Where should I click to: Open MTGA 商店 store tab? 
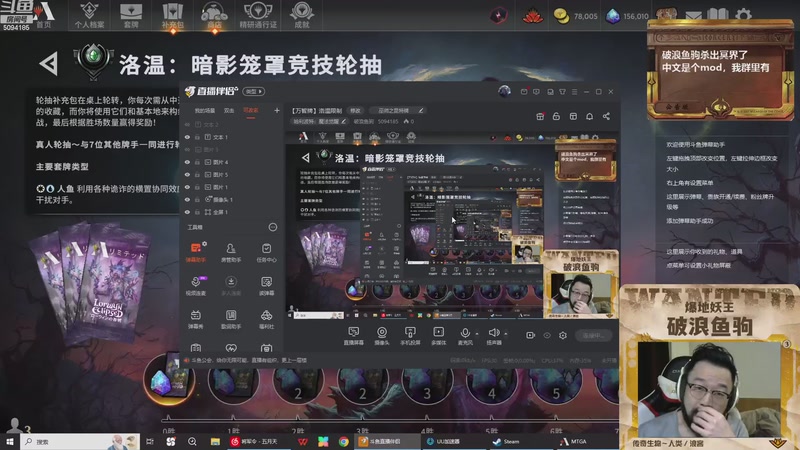click(214, 15)
